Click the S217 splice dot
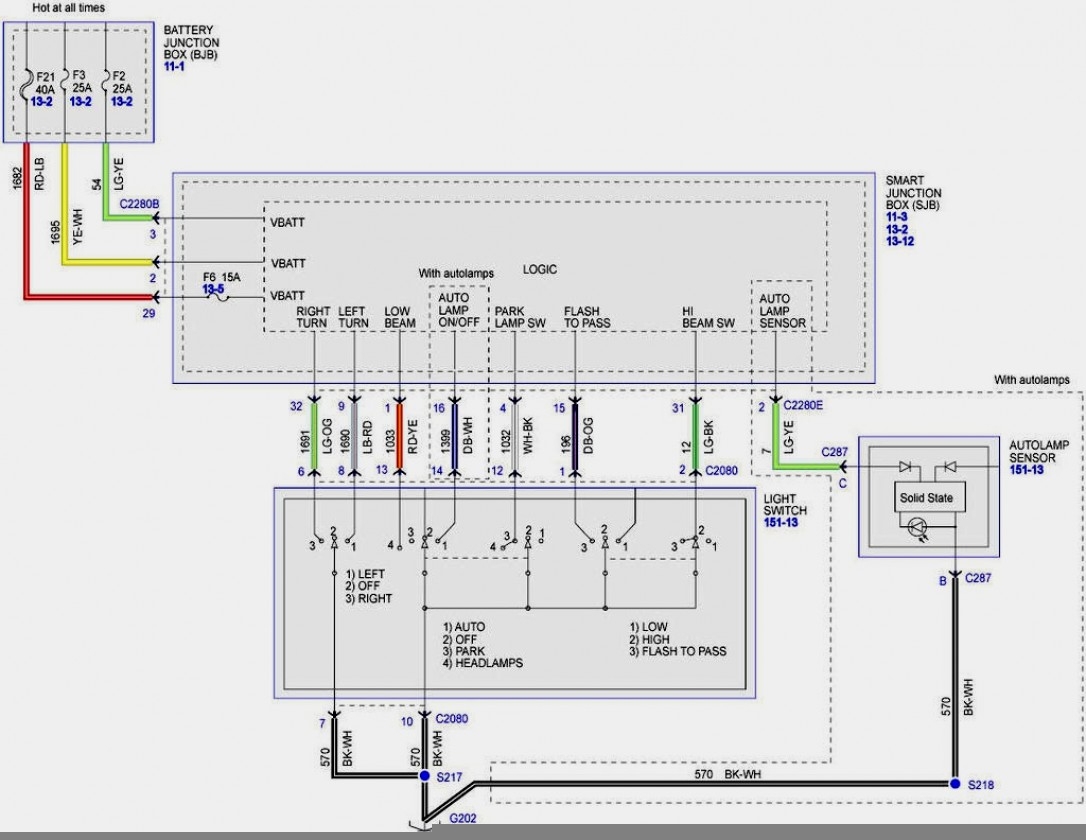 click(425, 776)
